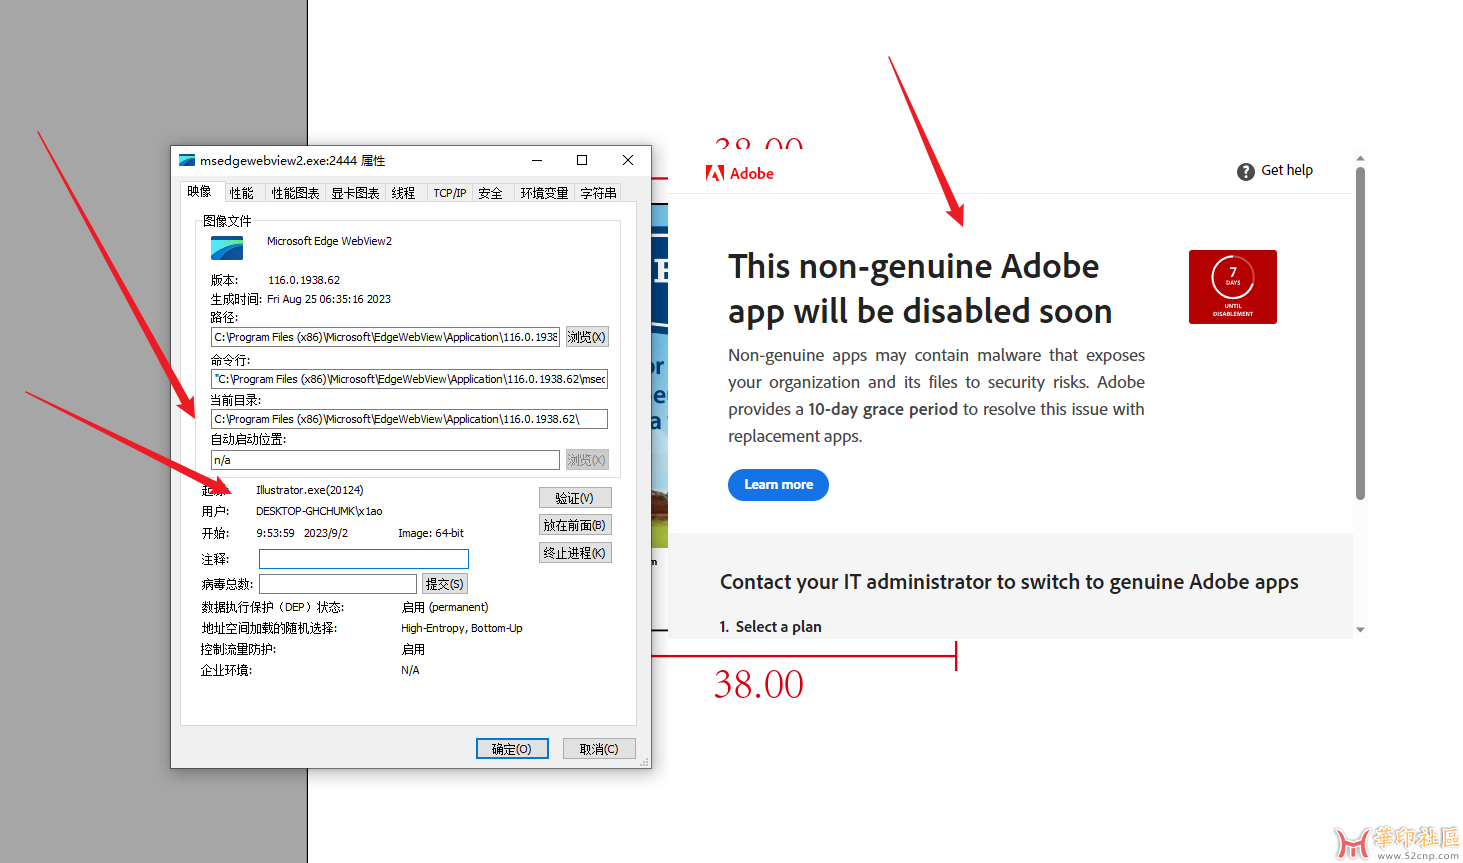Switch to the 映像 tab

199,192
